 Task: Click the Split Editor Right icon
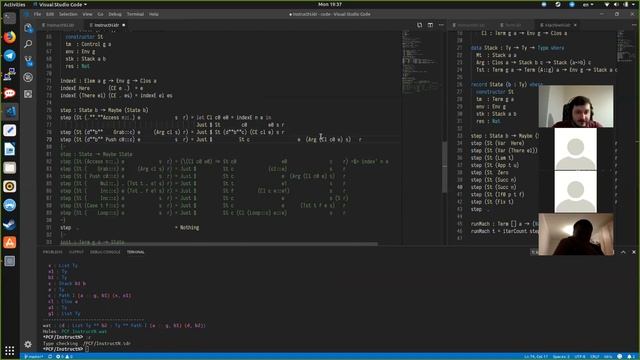click(430, 25)
